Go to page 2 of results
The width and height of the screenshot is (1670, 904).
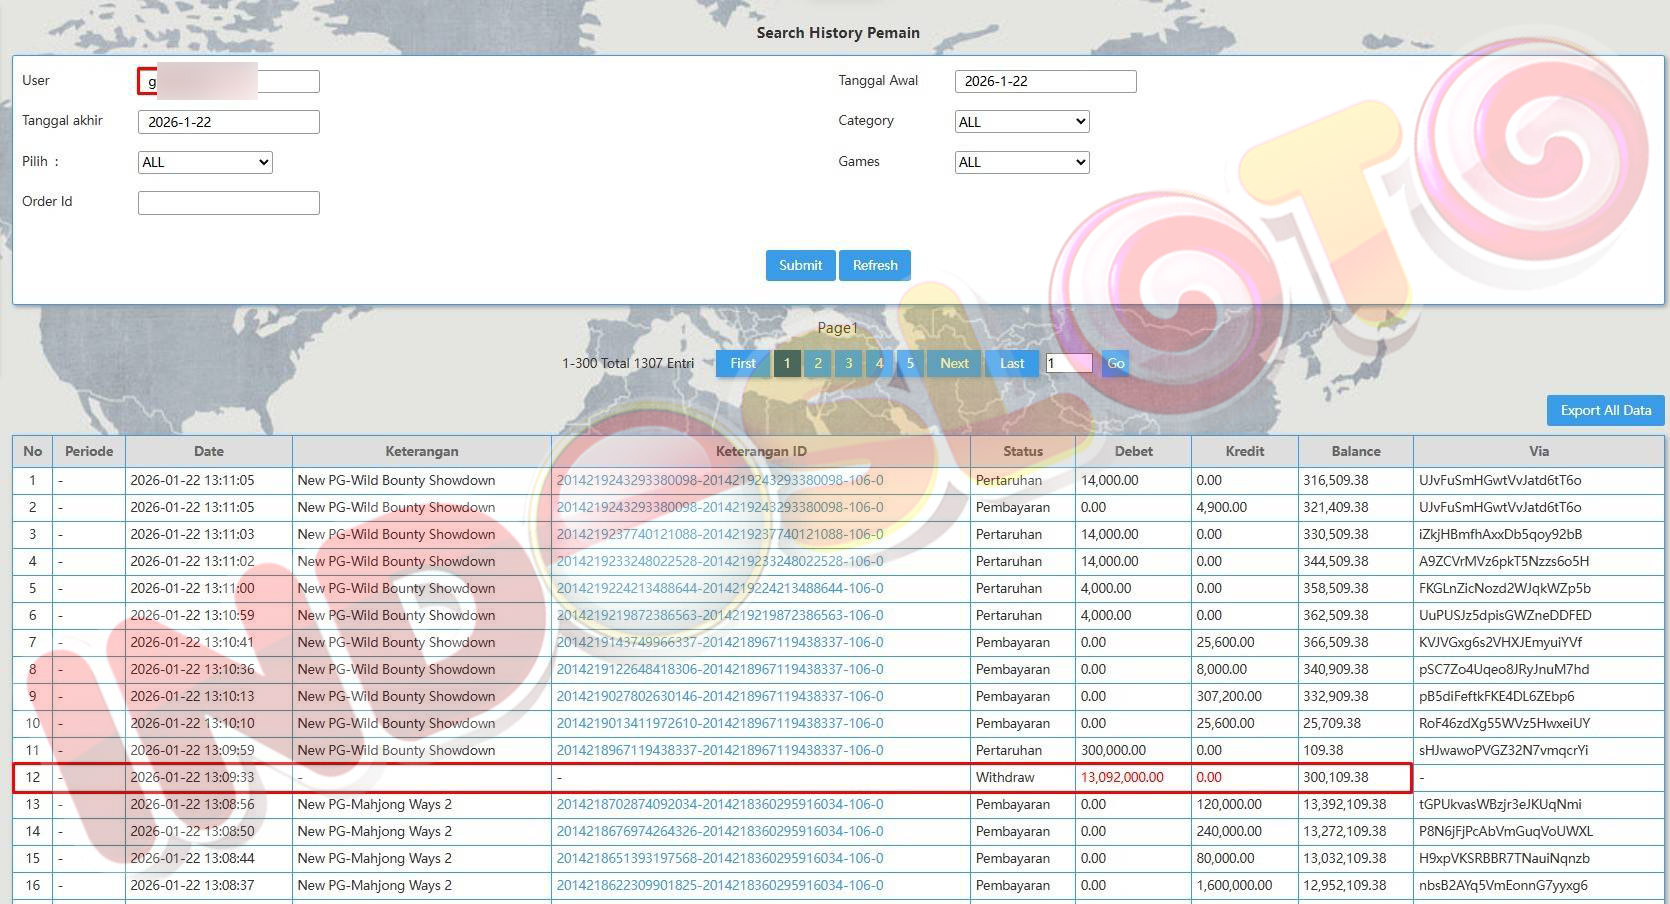coord(817,363)
